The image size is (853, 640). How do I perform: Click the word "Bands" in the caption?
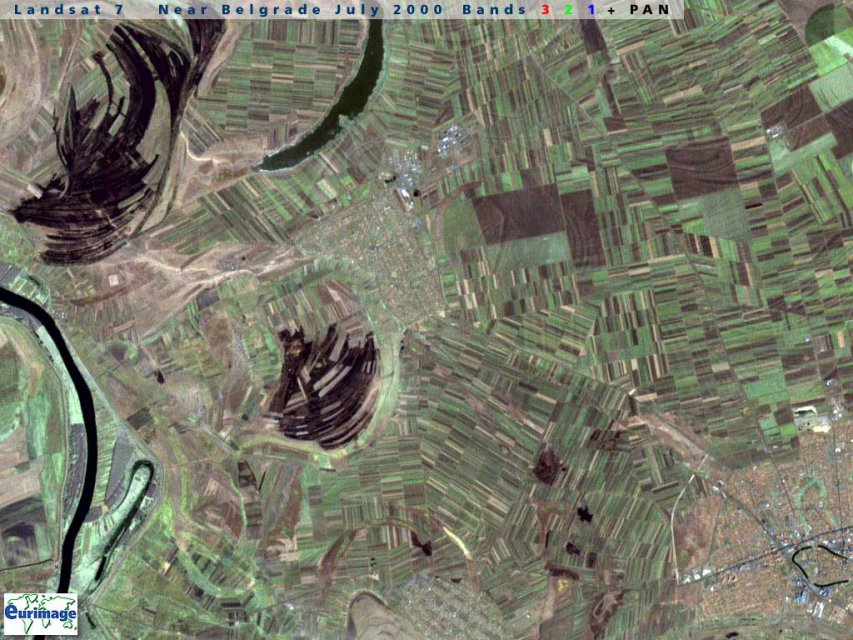pyautogui.click(x=495, y=9)
